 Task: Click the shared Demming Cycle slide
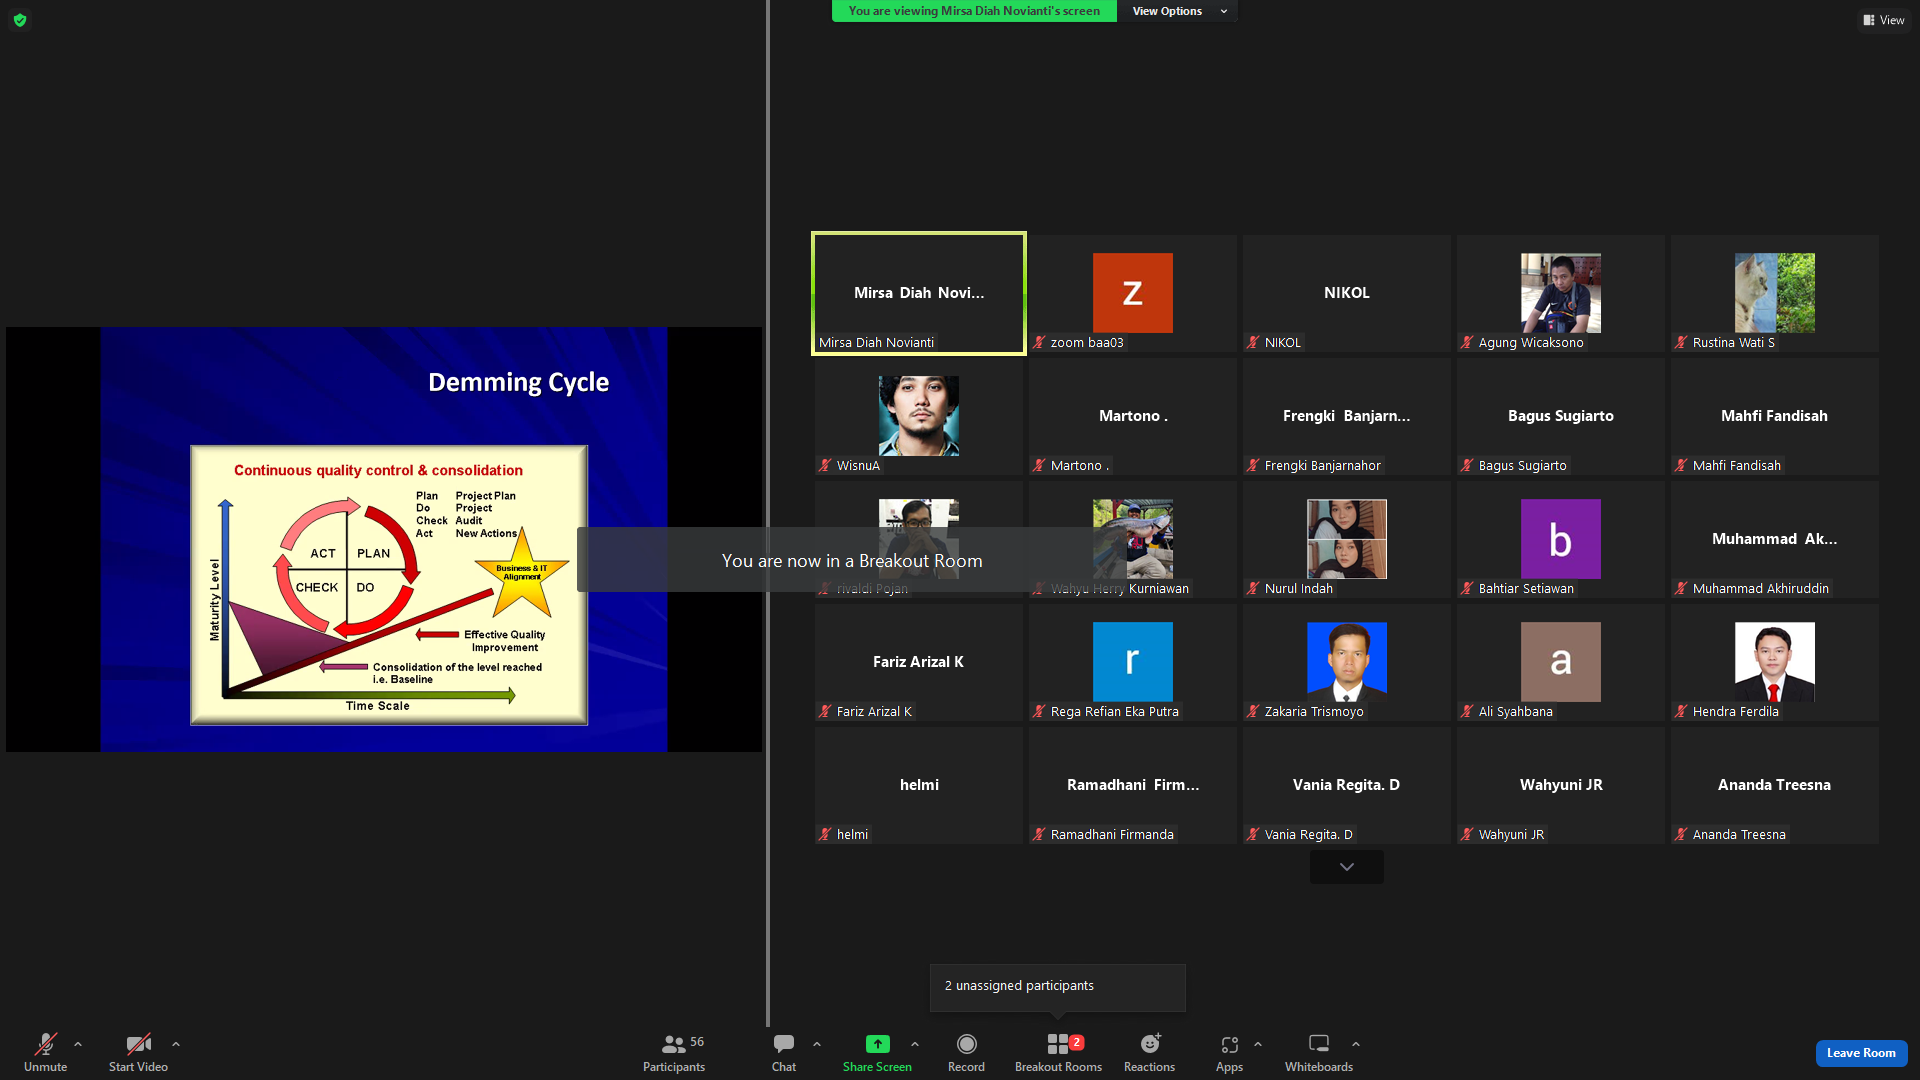click(x=384, y=539)
